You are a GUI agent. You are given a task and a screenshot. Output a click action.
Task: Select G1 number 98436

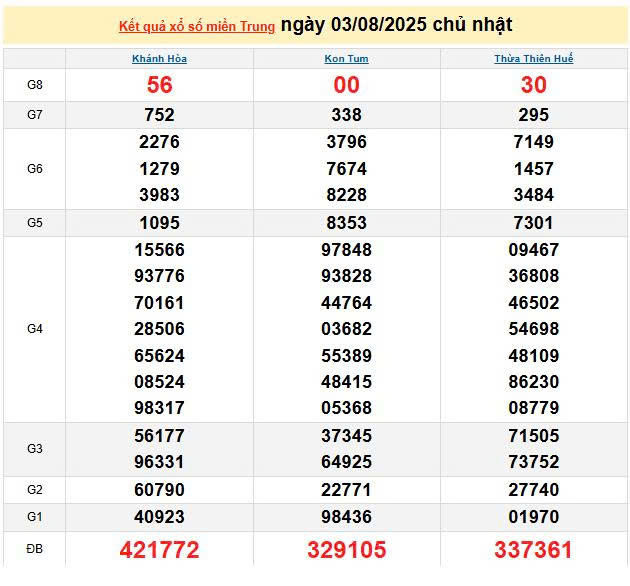(346, 517)
